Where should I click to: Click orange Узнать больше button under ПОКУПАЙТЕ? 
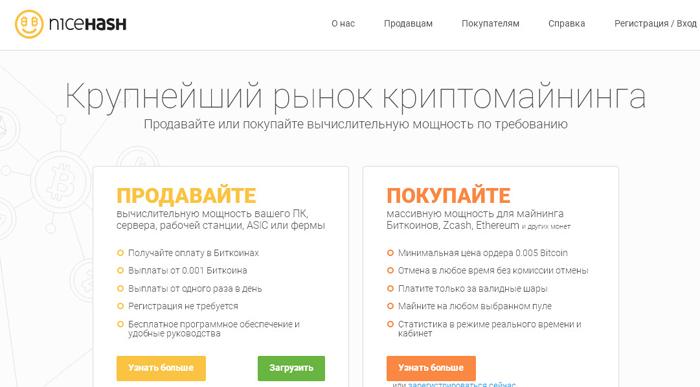431,368
